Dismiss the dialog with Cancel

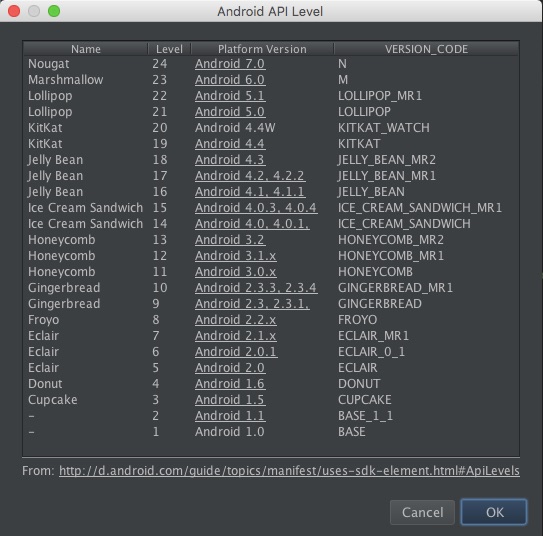coord(422,512)
